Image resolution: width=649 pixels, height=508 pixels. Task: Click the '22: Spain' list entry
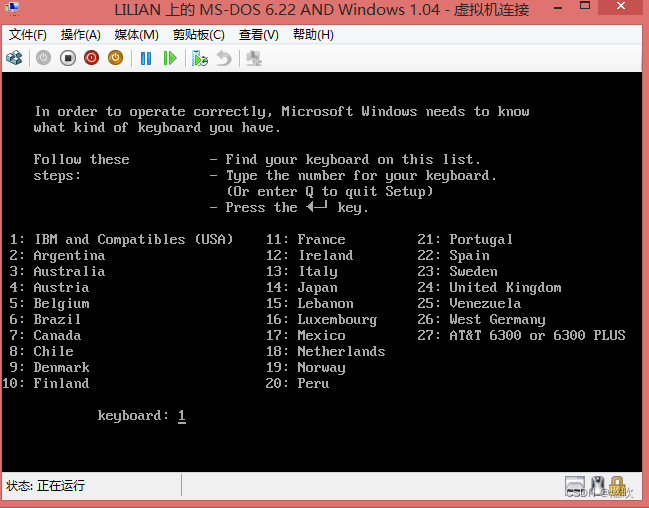pos(454,255)
